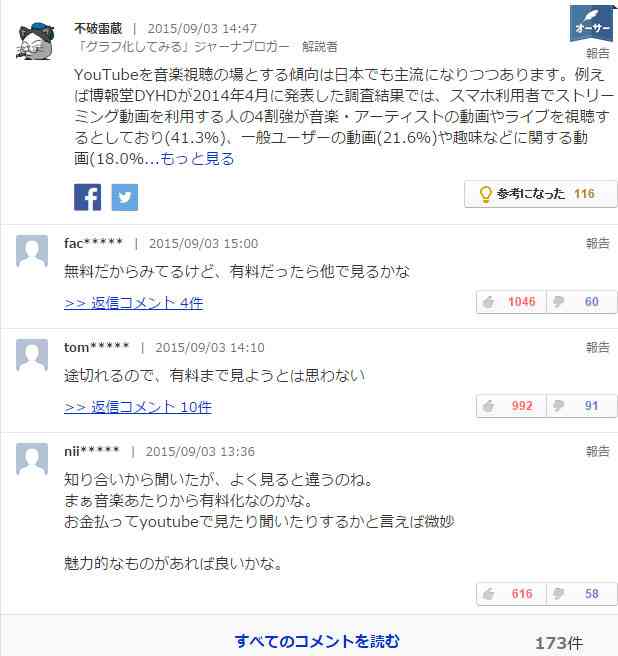Thumbs down the nii***** comment
The height and width of the screenshot is (656, 618).
(582, 594)
